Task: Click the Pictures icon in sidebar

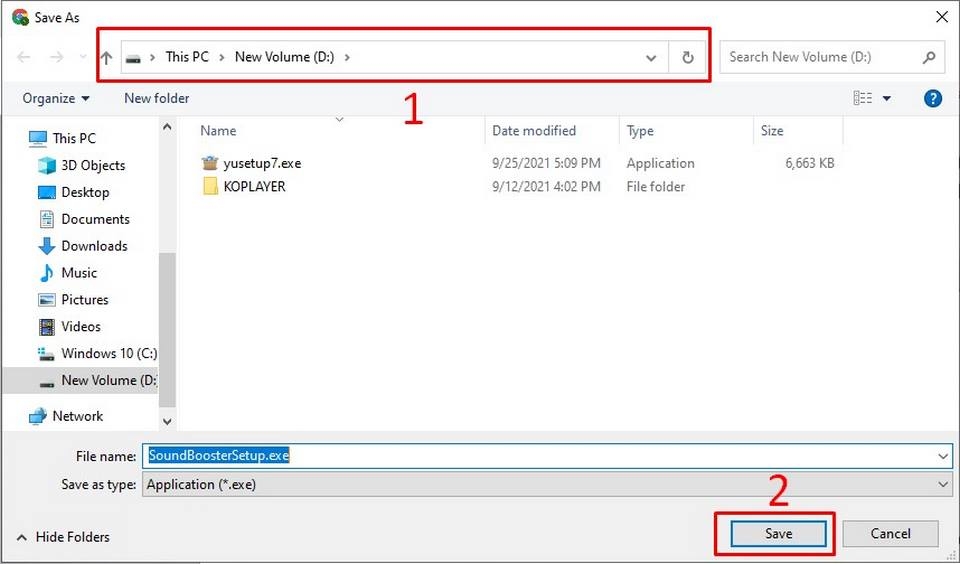Action: [47, 300]
